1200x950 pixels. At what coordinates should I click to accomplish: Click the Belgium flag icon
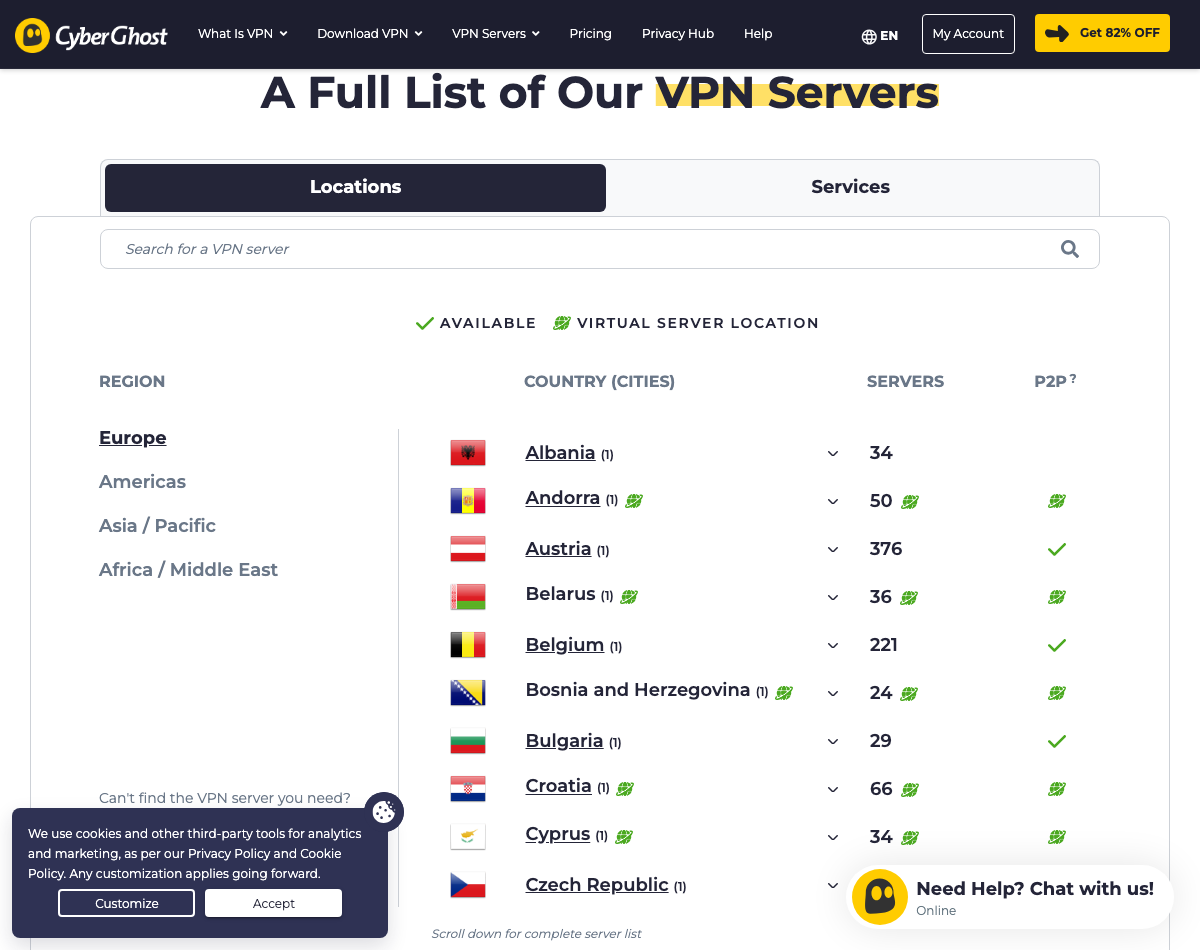[x=468, y=645]
